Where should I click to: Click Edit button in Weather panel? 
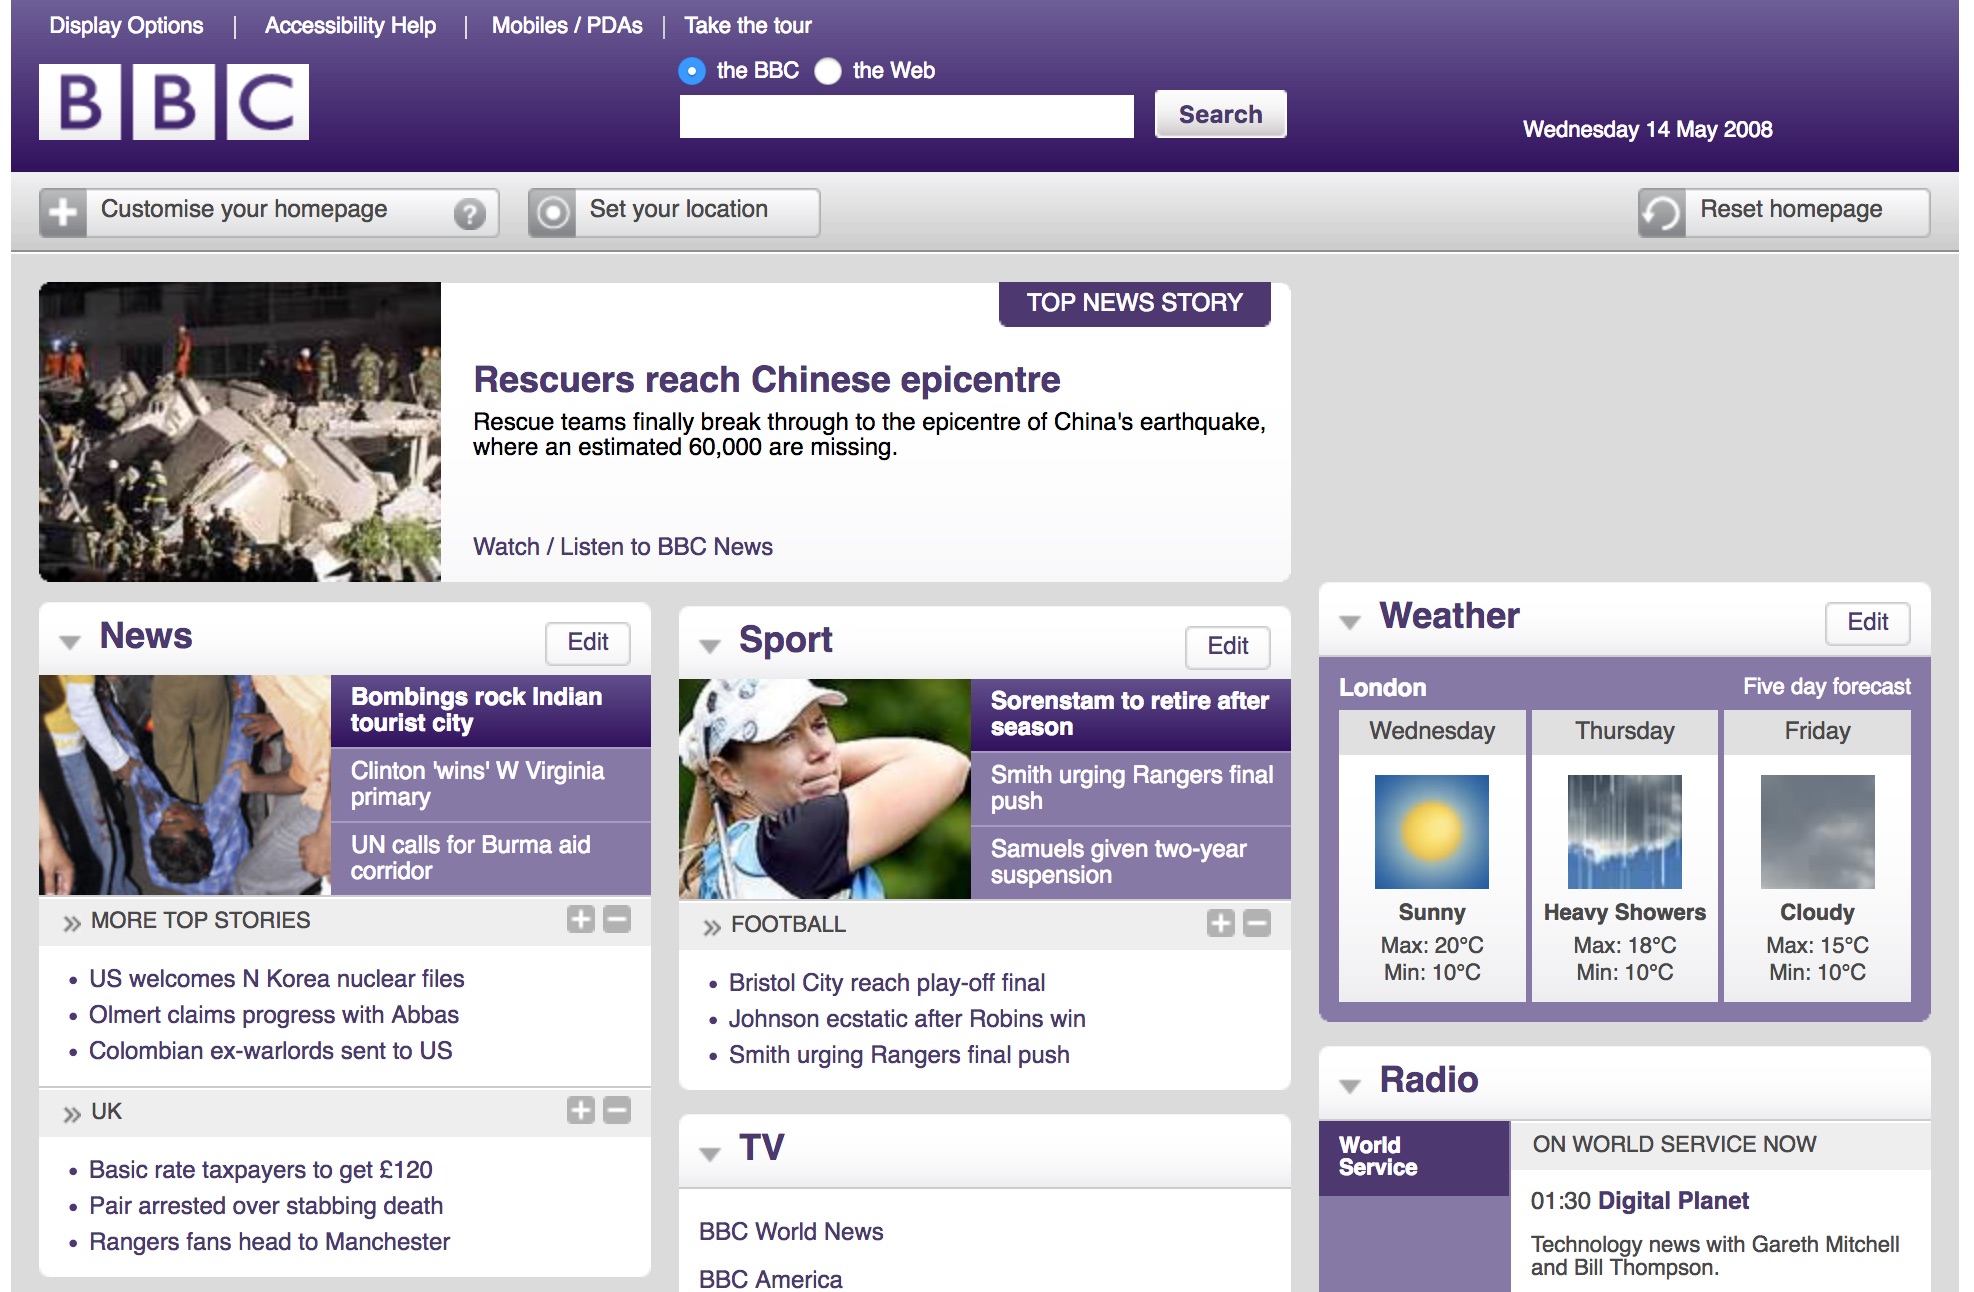pos(1868,622)
